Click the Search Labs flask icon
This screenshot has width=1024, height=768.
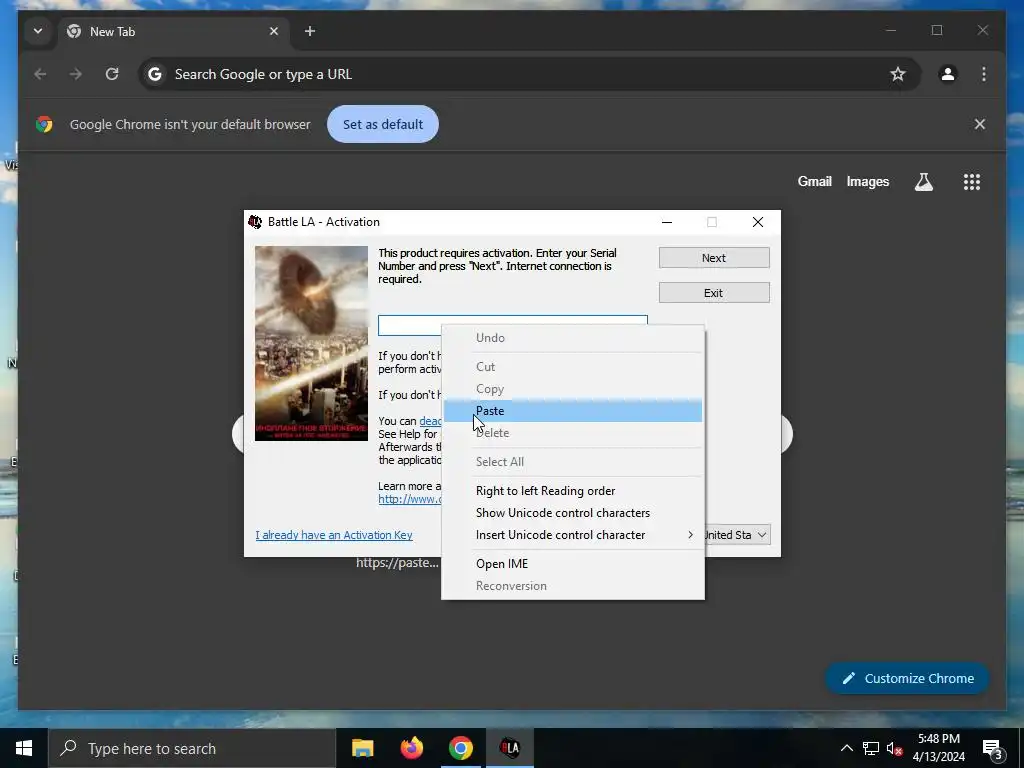[x=923, y=182]
